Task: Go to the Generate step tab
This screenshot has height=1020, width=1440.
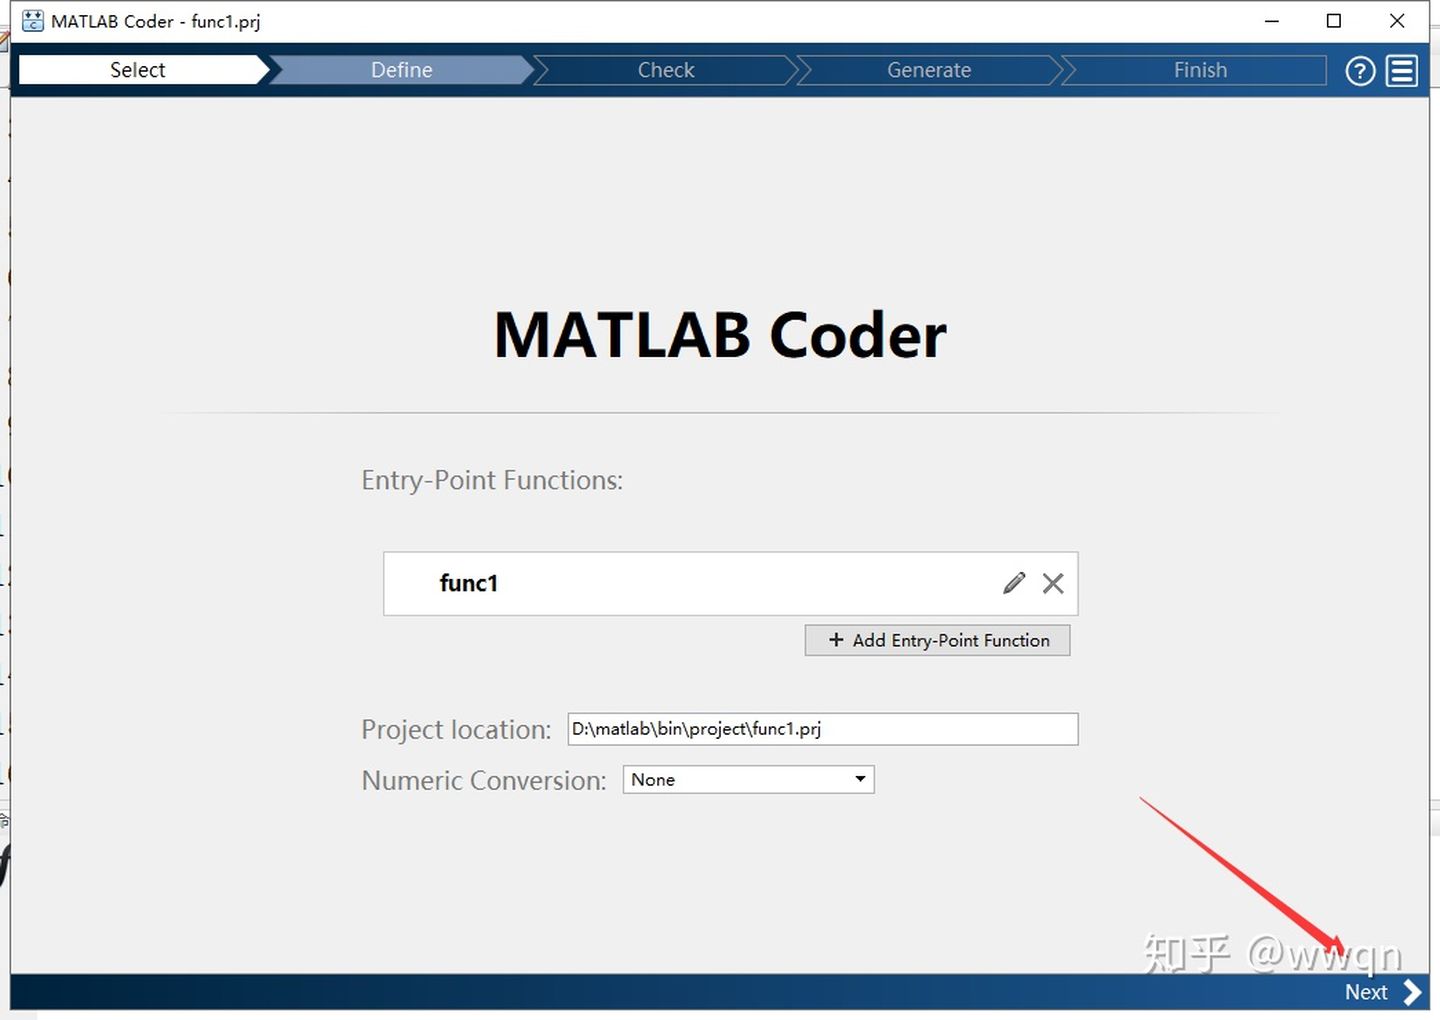Action: (929, 70)
